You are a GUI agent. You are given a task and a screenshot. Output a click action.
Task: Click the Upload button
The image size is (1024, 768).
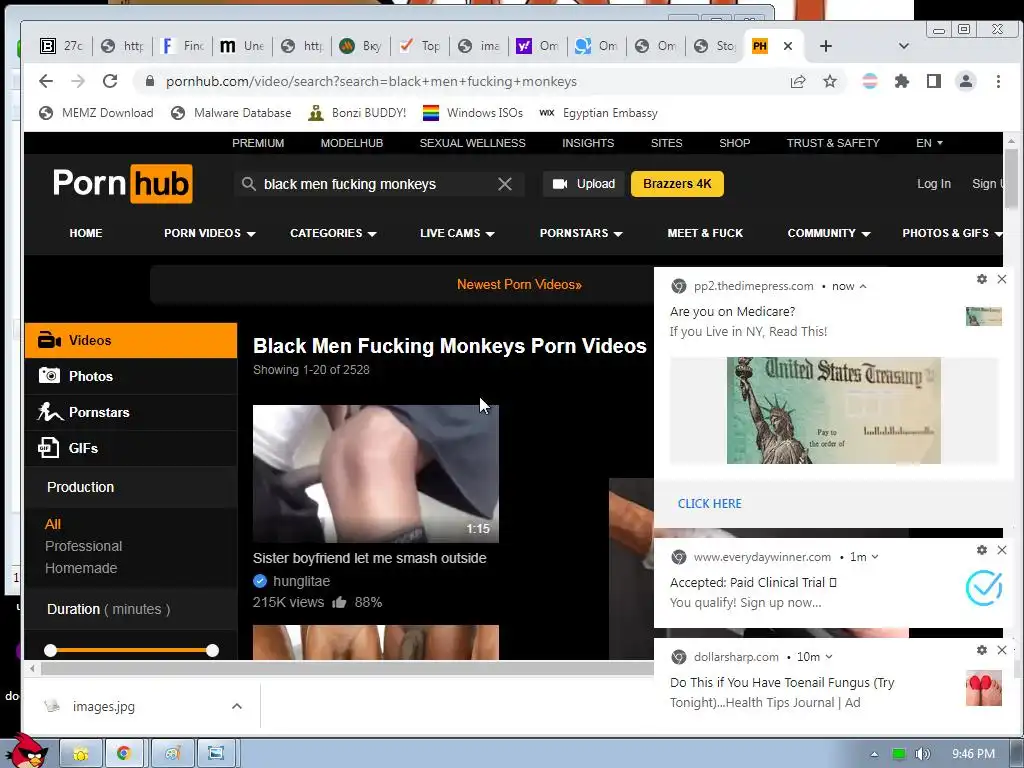[584, 184]
